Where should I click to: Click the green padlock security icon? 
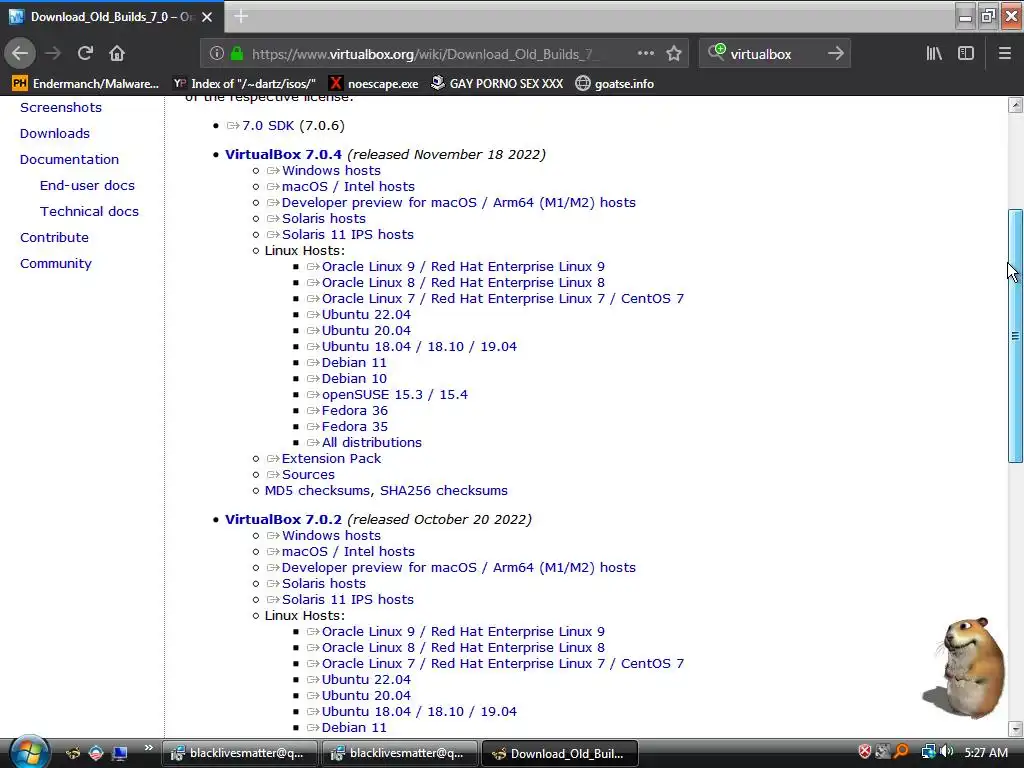pos(237,54)
